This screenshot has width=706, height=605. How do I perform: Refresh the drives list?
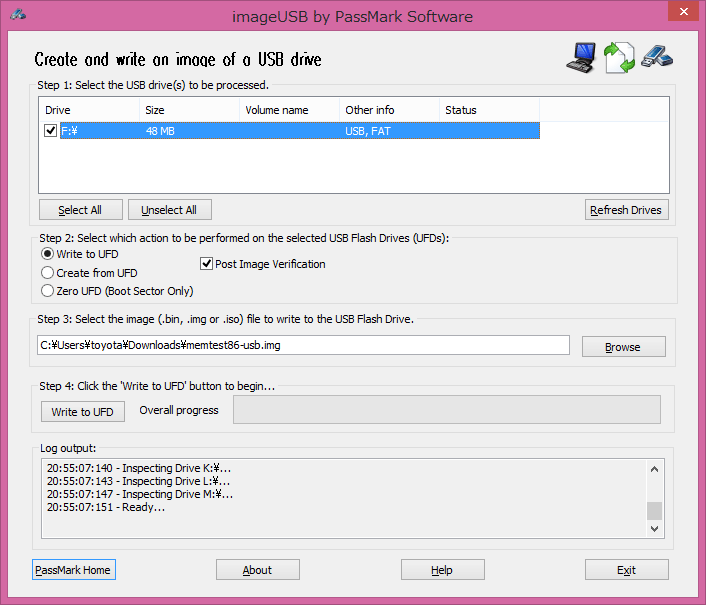pyautogui.click(x=627, y=210)
